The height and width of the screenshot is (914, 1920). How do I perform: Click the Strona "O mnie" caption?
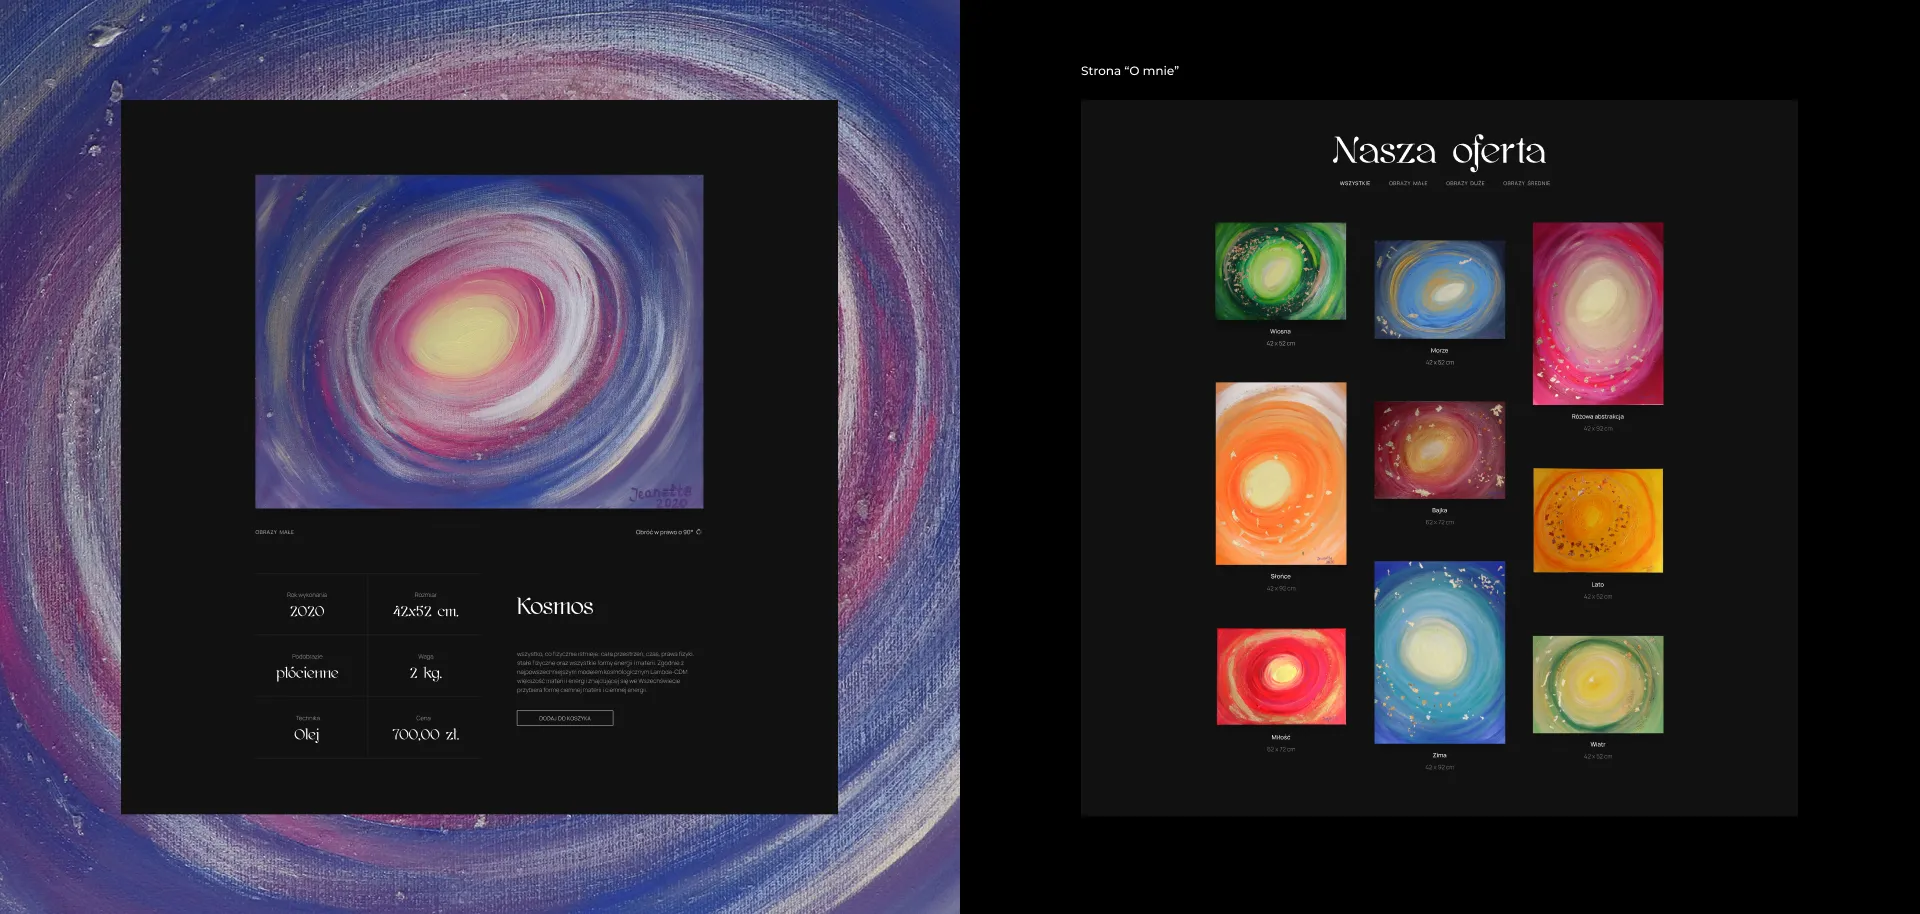pyautogui.click(x=1130, y=71)
